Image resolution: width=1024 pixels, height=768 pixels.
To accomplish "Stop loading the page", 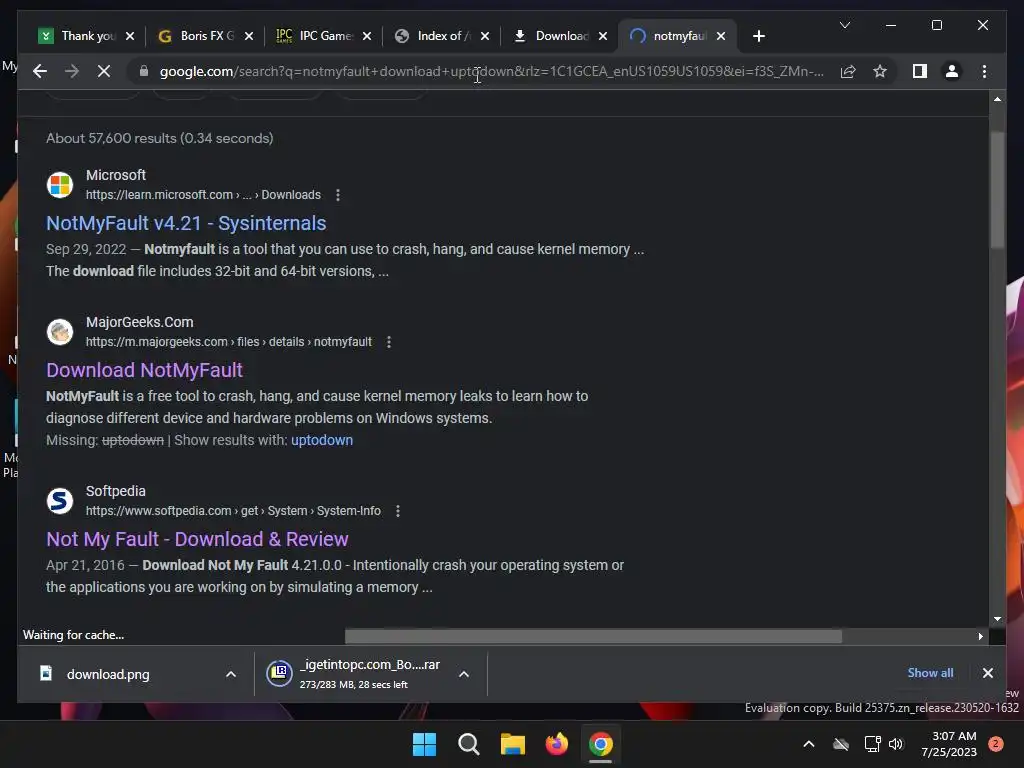I will tap(104, 71).
